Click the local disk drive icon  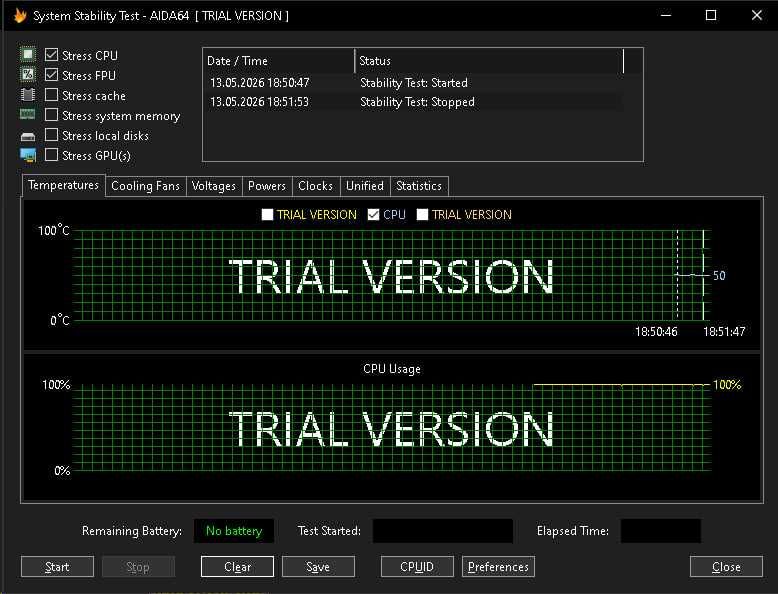point(28,136)
